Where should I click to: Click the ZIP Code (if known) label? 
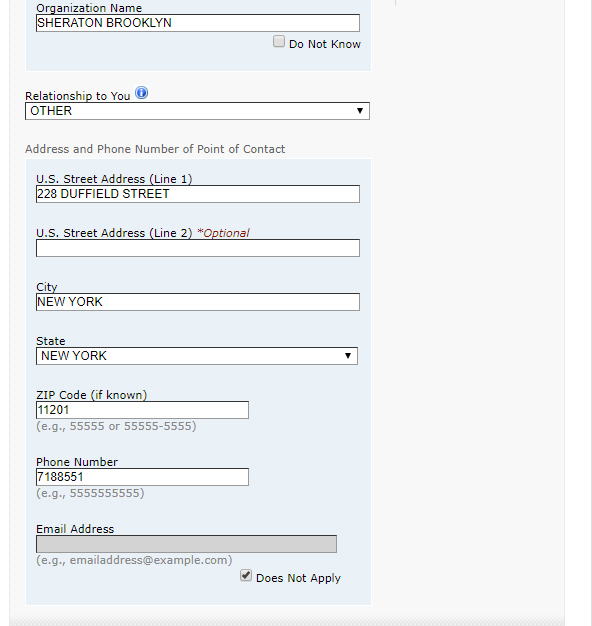pos(91,395)
